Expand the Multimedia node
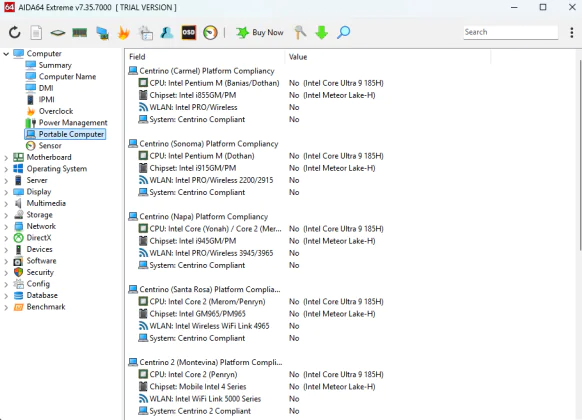Screen dimensions: 582x420 (x=6, y=204)
